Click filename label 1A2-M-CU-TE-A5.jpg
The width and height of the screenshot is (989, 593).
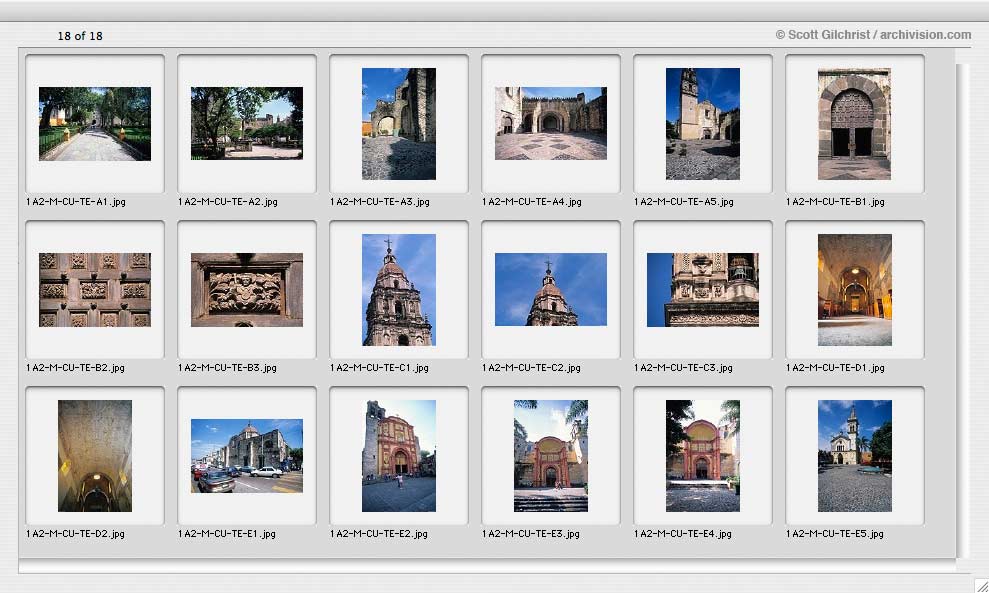click(x=684, y=202)
